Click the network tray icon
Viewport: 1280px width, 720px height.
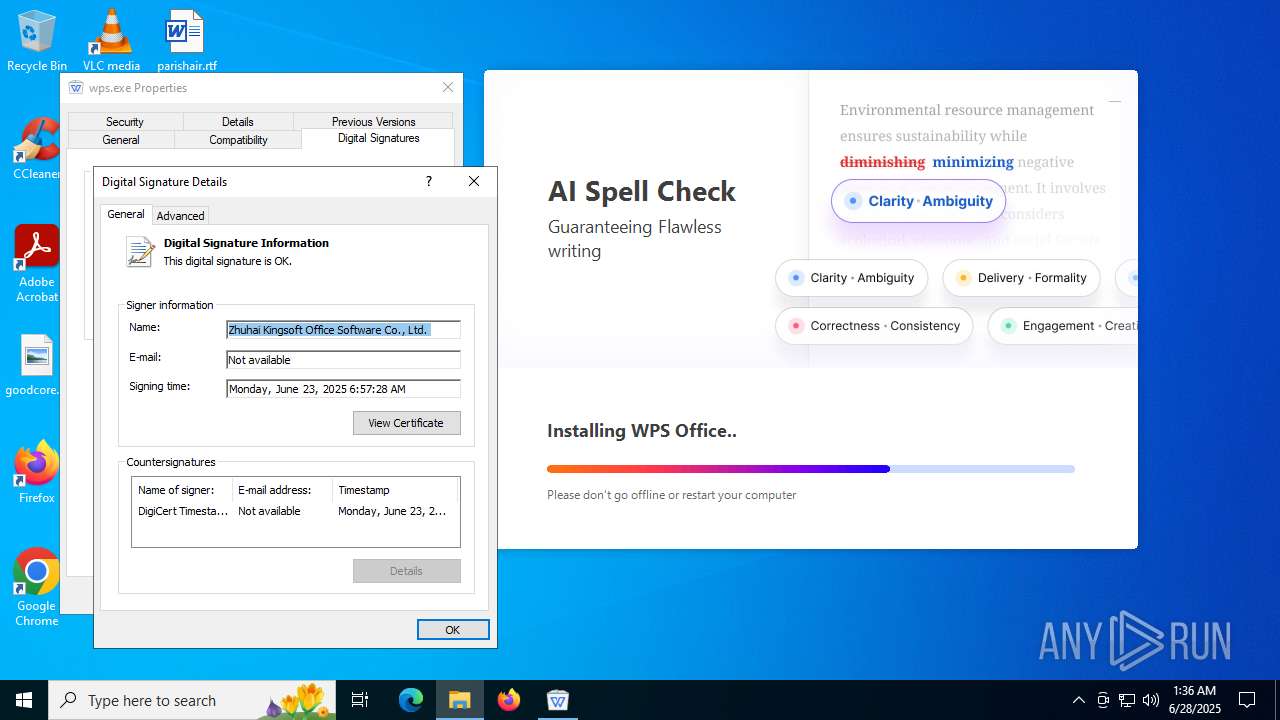pos(1127,700)
